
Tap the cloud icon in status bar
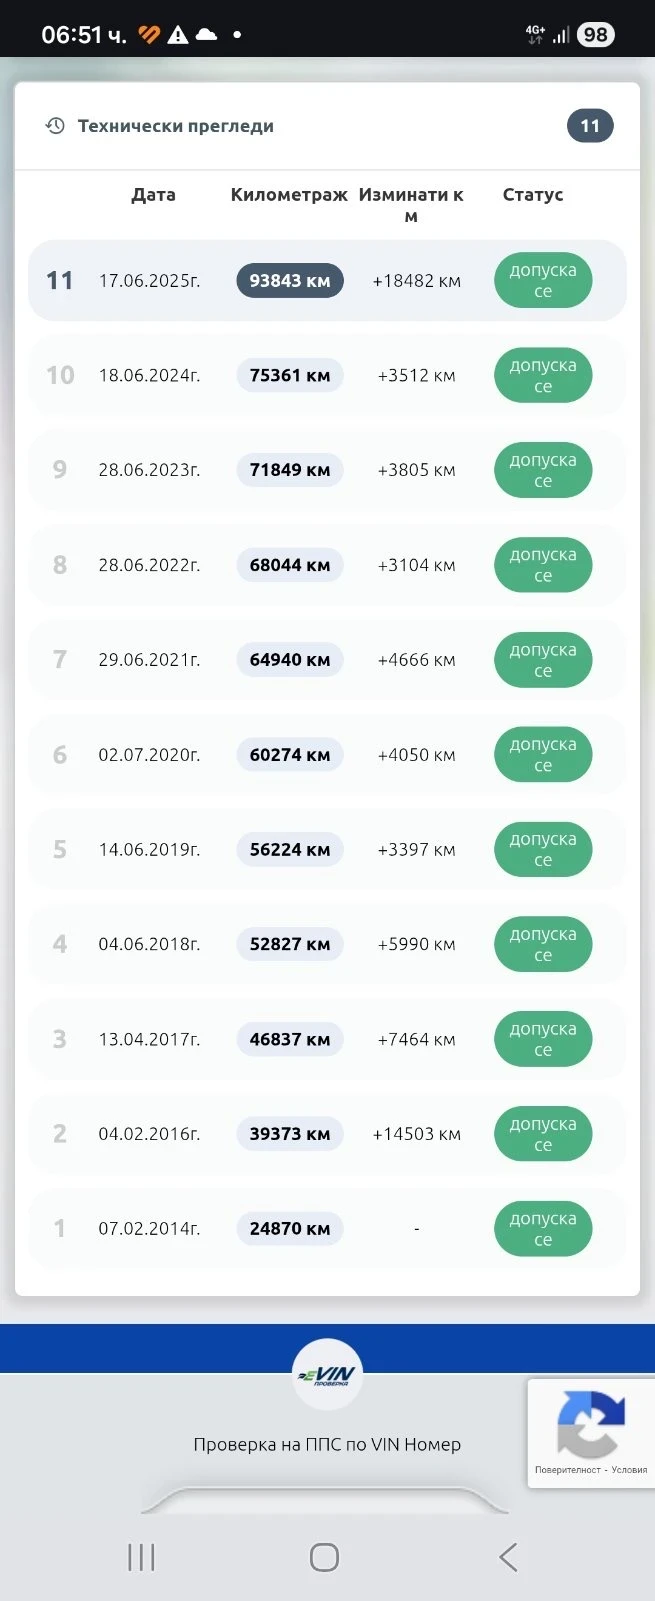pos(207,35)
